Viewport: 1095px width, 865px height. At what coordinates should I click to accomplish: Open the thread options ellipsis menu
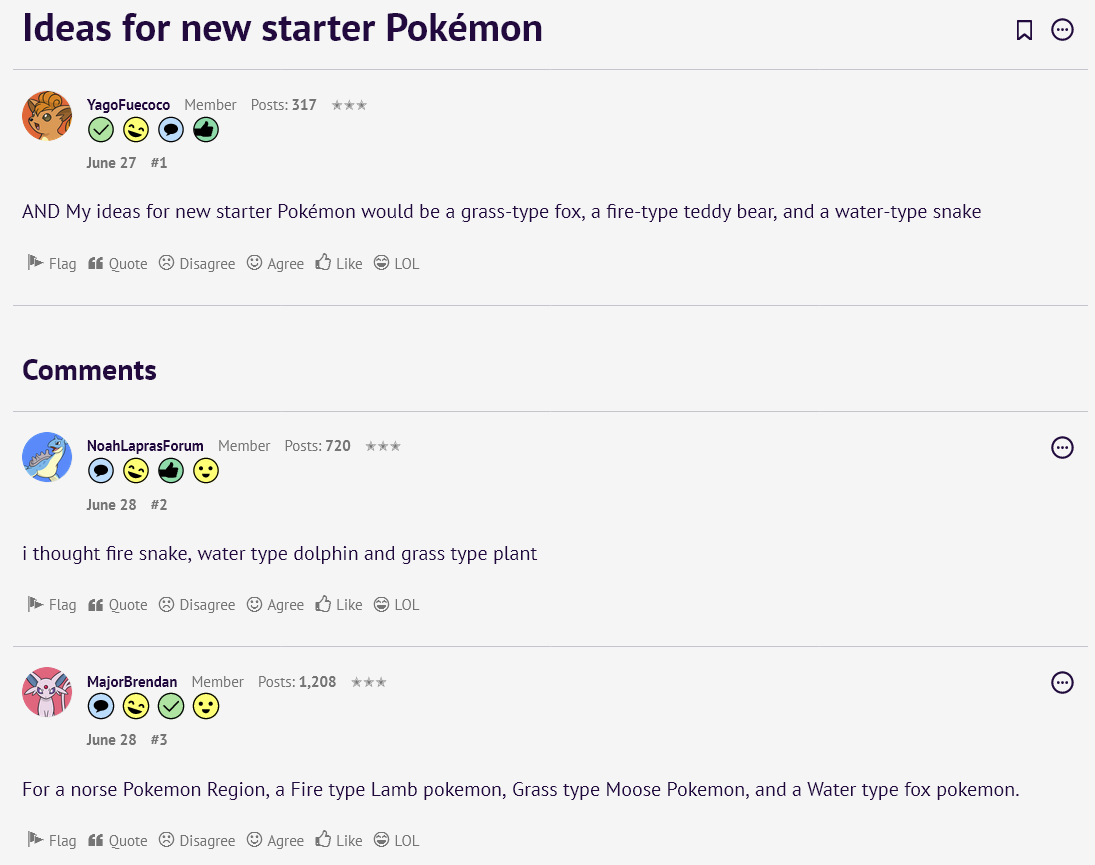pos(1062,30)
